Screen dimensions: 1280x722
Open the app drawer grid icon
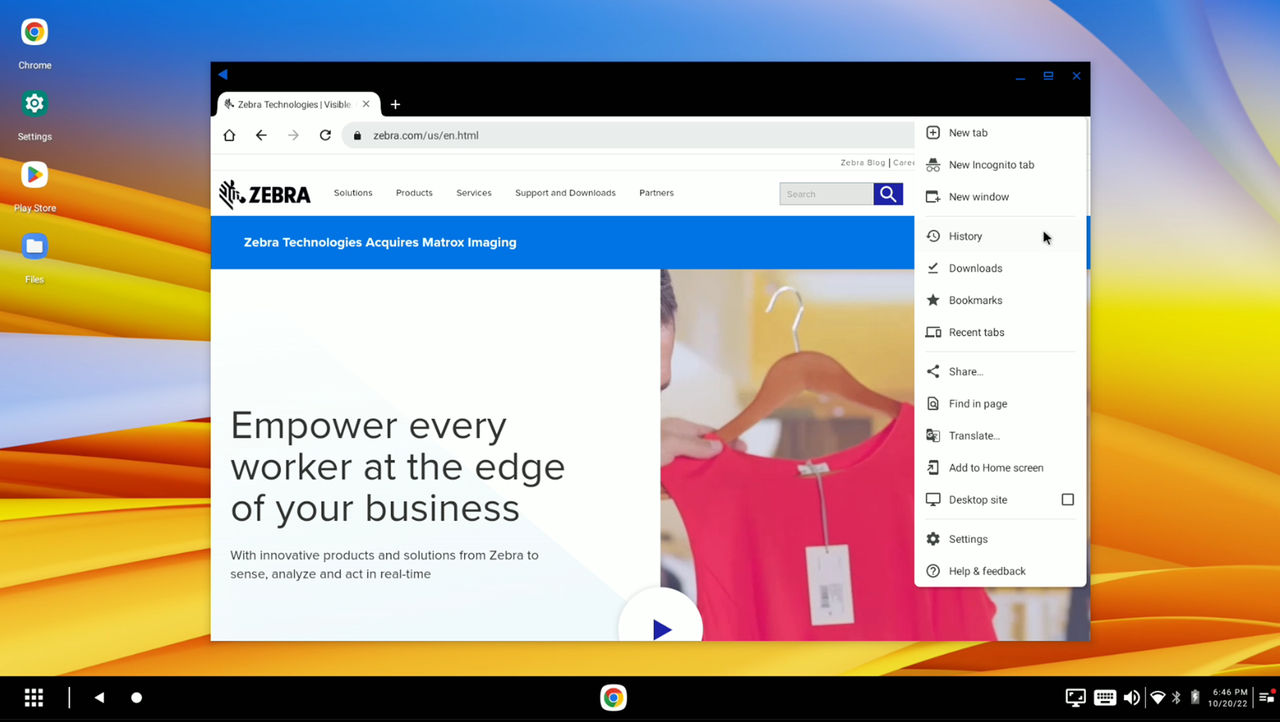click(34, 698)
